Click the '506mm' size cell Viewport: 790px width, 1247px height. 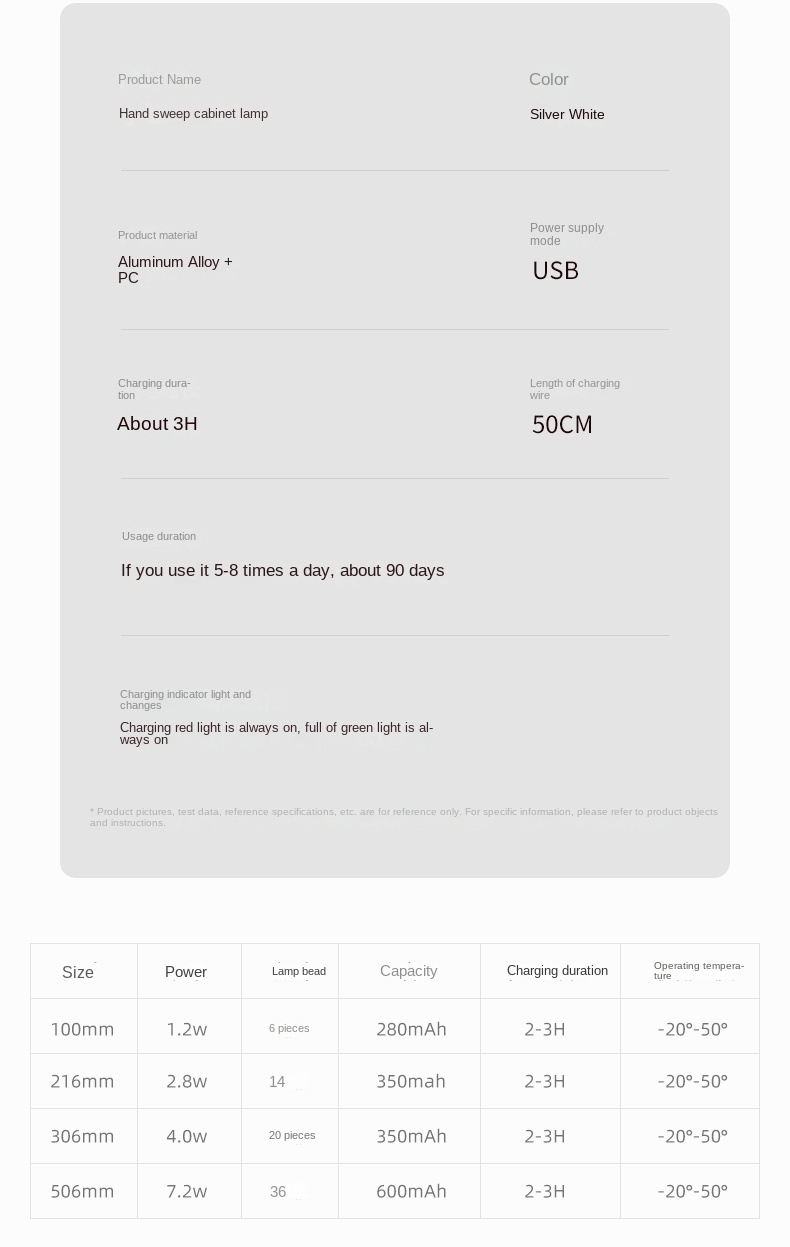coord(82,1191)
